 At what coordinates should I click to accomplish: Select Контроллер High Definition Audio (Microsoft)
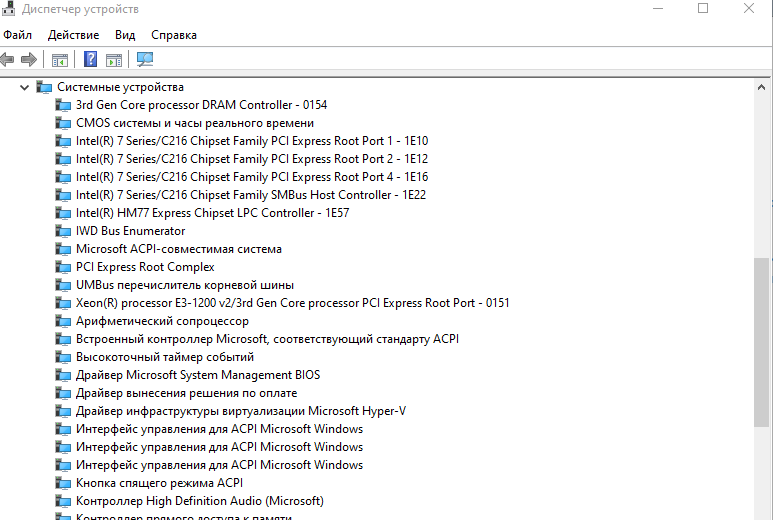(x=200, y=501)
